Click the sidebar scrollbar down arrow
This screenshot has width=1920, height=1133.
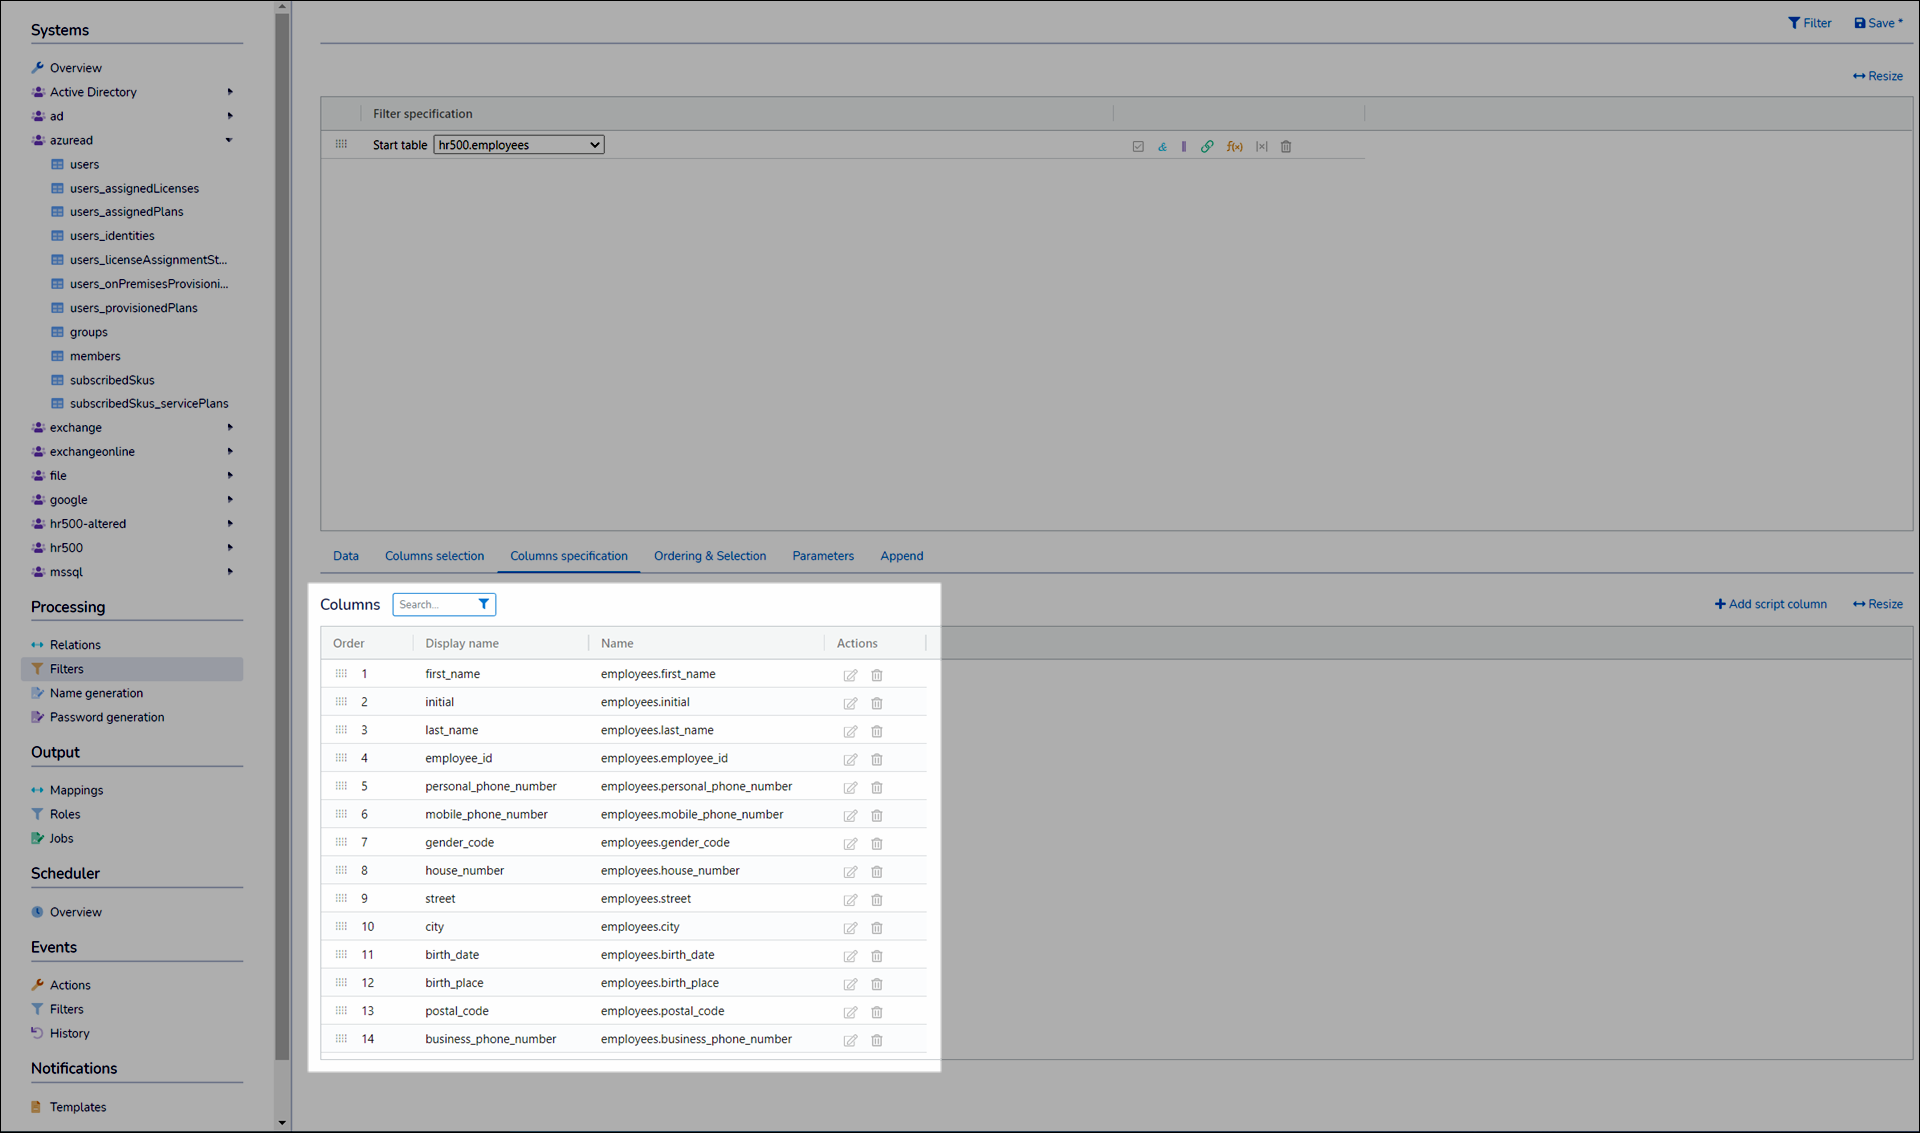282,1122
